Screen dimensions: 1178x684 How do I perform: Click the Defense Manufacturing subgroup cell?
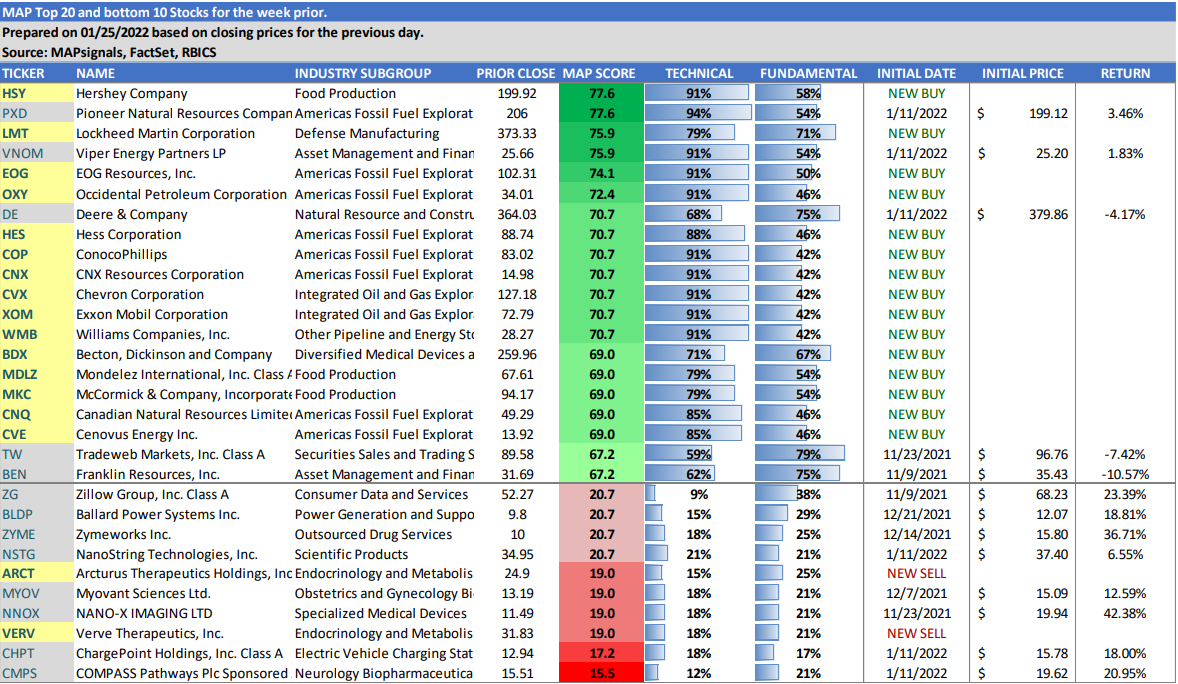point(367,134)
